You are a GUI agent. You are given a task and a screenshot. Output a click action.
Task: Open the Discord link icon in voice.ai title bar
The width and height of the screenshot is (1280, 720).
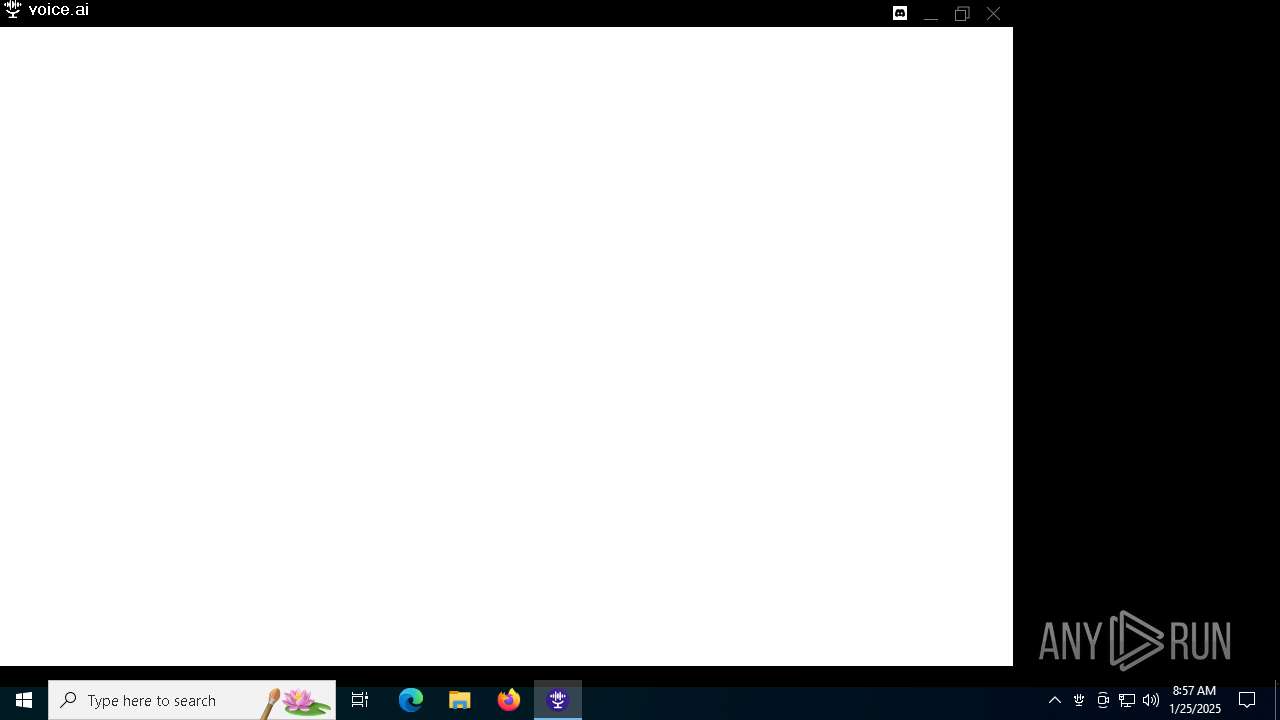click(900, 13)
